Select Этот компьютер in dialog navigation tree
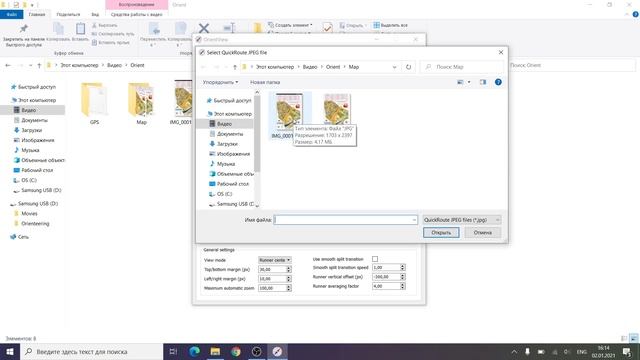Viewport: 640px width, 360px height. (229, 114)
